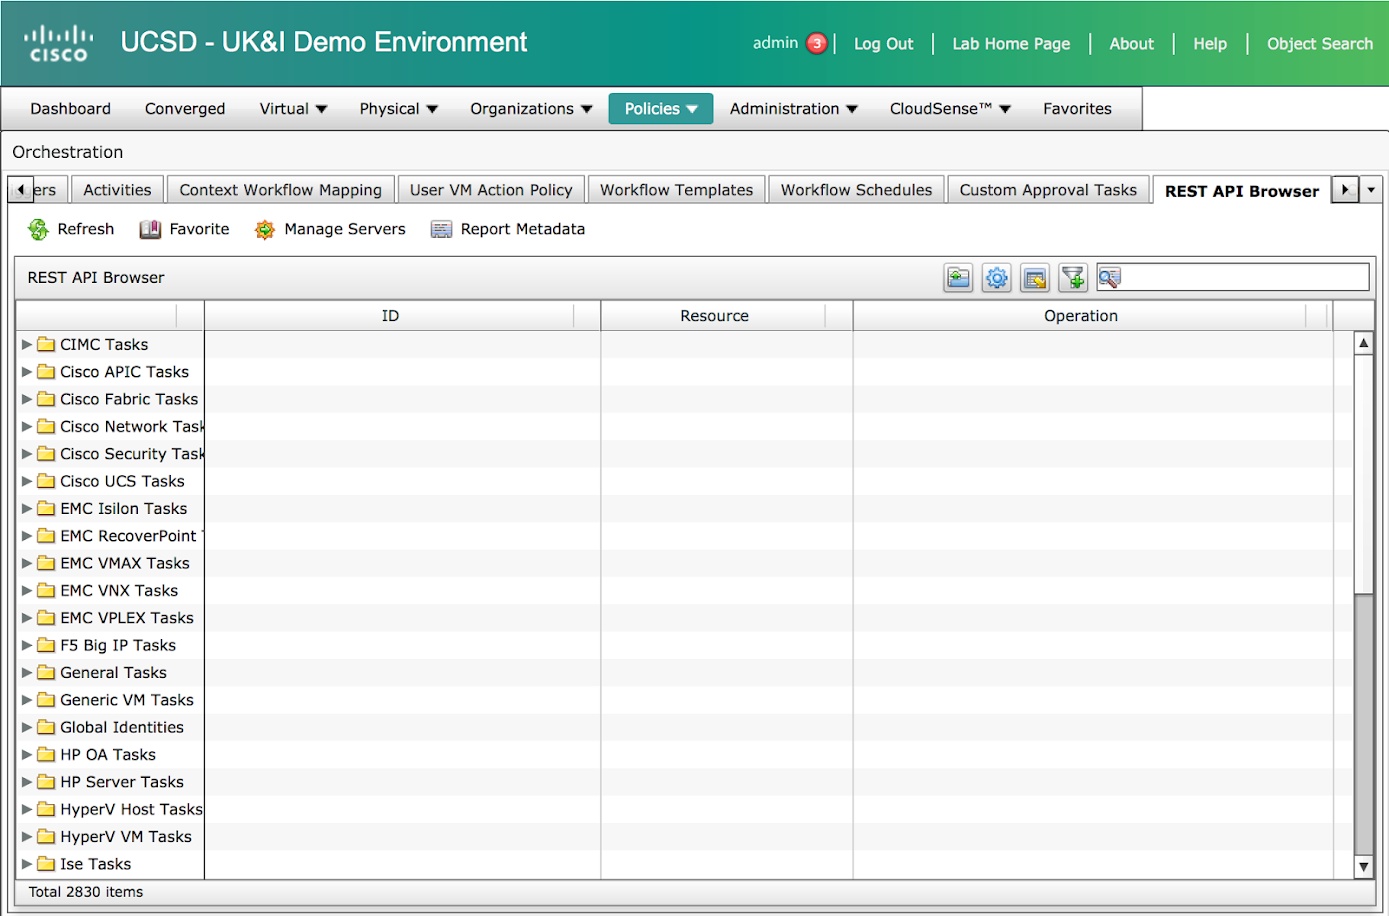The width and height of the screenshot is (1389, 916).
Task: Click the export report table icon
Action: coord(1035,278)
